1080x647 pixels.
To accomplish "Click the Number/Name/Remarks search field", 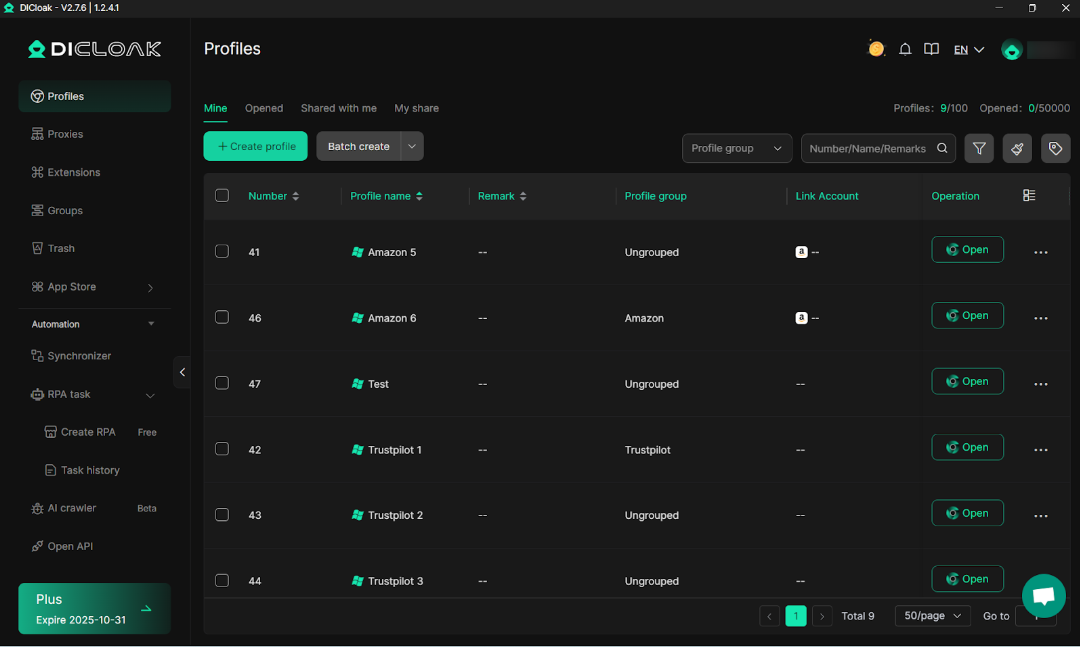I will coord(867,148).
